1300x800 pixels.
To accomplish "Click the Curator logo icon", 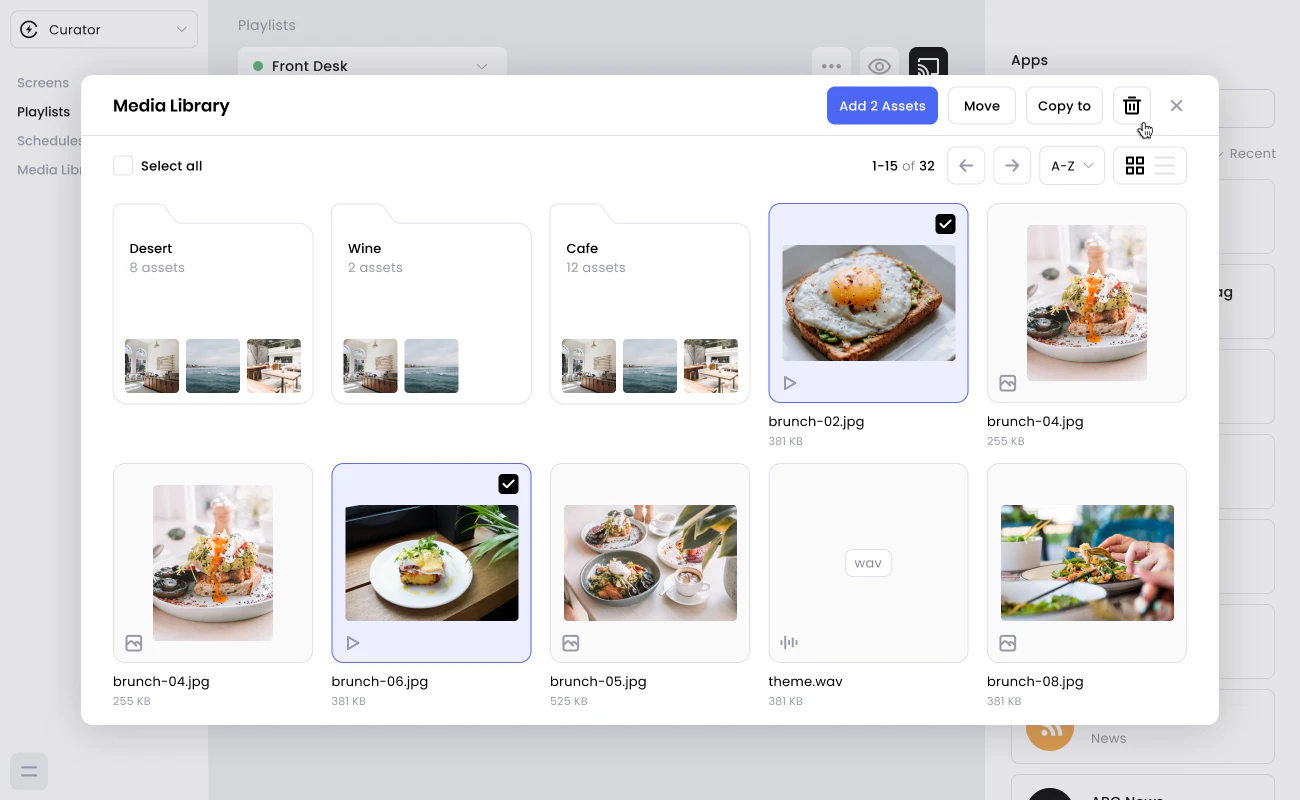I will click(29, 30).
